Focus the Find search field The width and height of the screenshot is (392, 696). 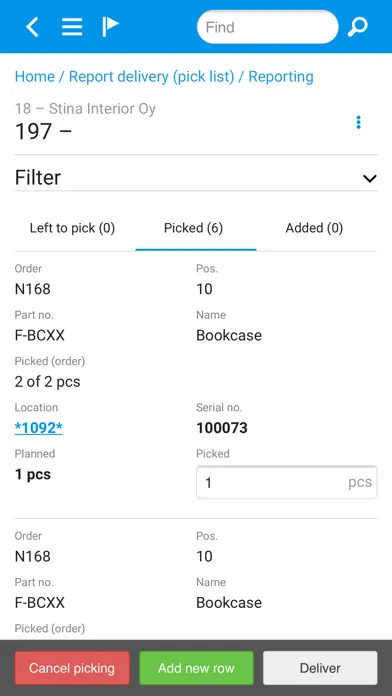268,27
